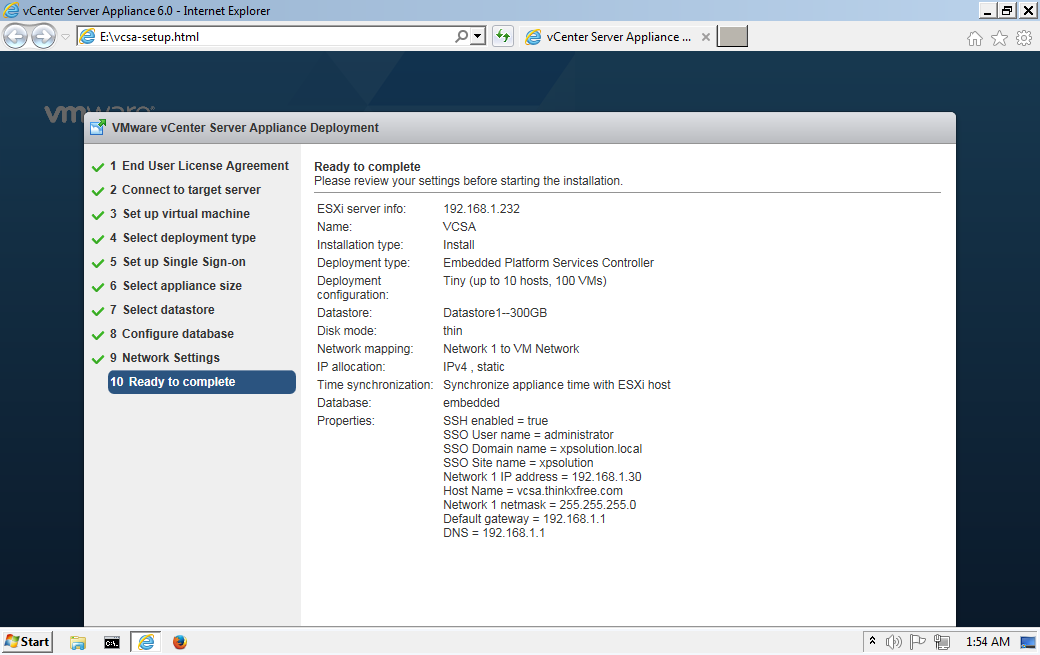
Task: Close the vCenter Server Appliance tab
Action: pos(706,37)
